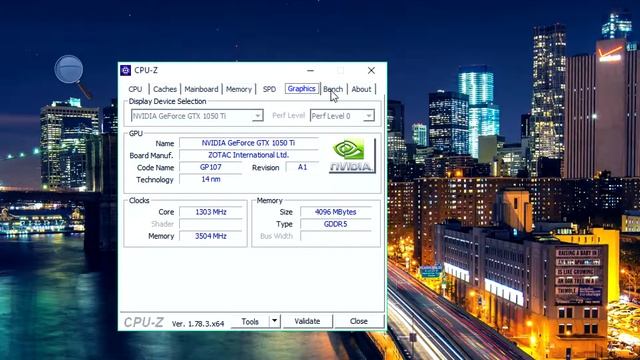
Task: Open the SPD tab
Action: point(269,89)
